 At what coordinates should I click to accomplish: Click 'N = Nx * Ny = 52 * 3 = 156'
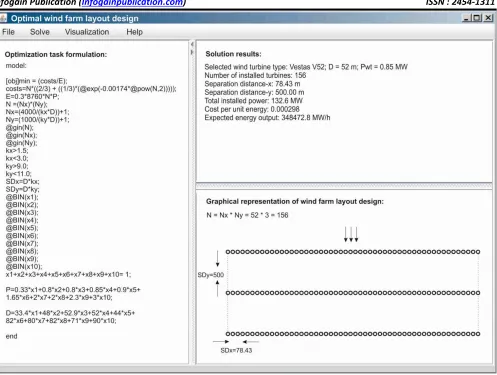click(x=247, y=215)
